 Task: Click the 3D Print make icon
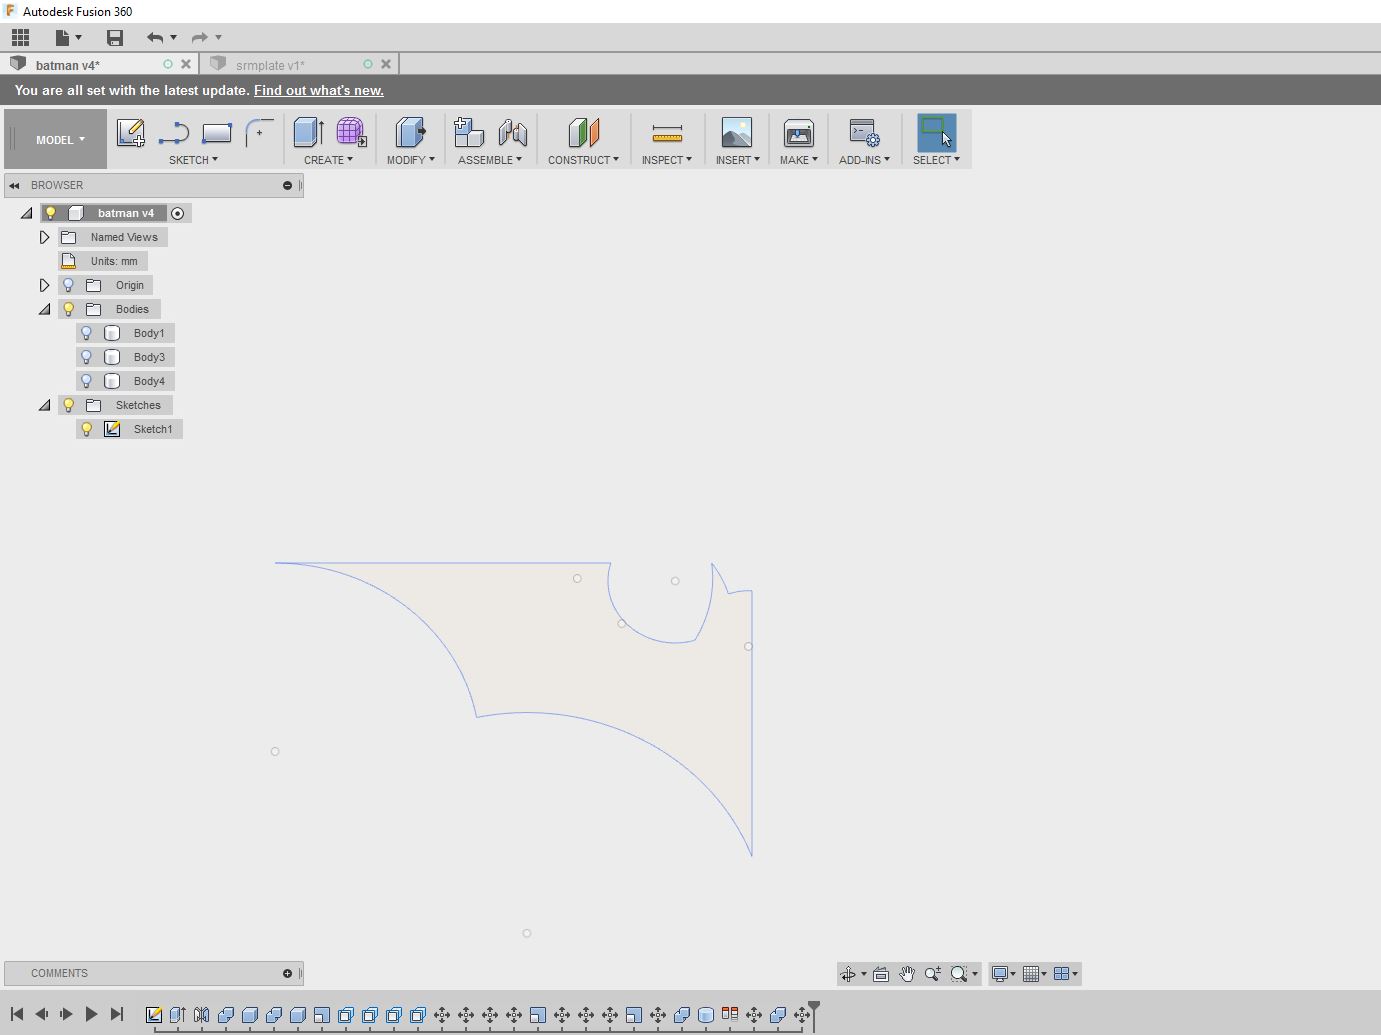pyautogui.click(x=798, y=133)
